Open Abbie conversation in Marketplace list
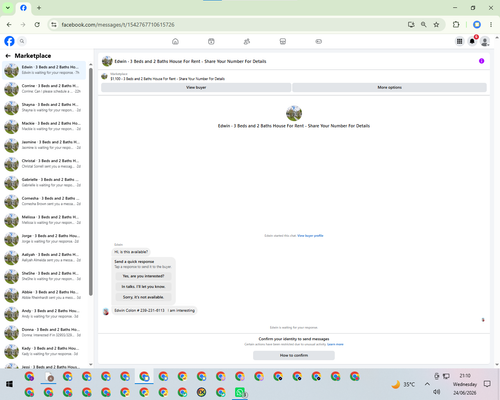 tap(44, 295)
